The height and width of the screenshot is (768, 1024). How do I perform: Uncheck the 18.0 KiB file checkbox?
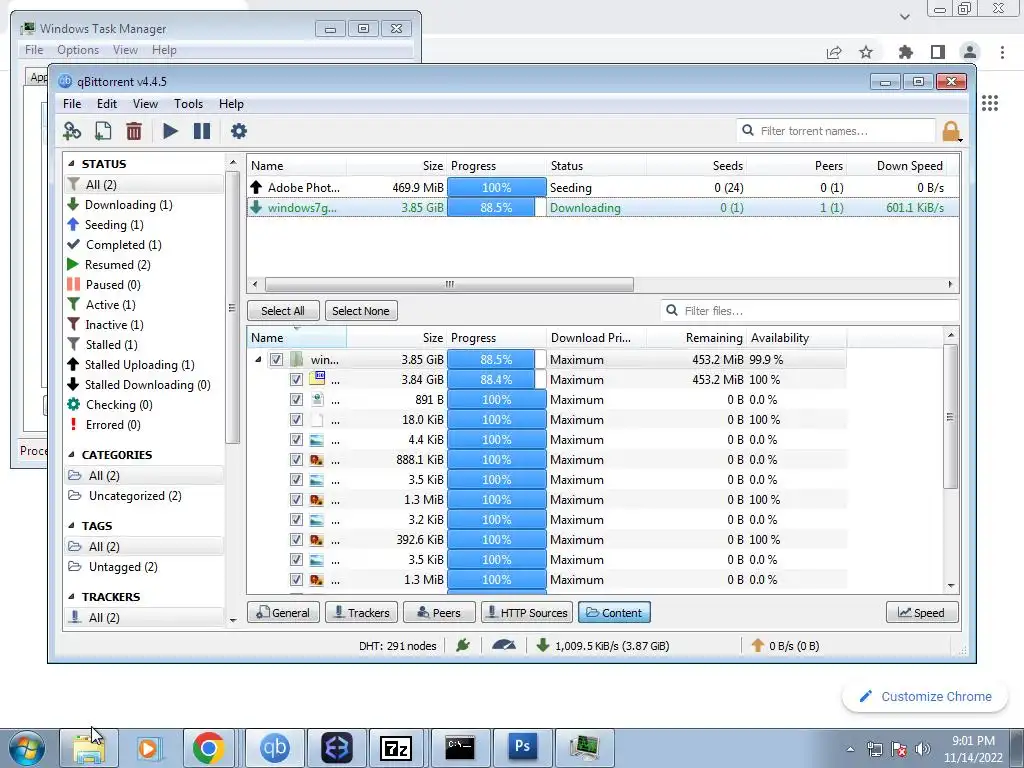296,420
